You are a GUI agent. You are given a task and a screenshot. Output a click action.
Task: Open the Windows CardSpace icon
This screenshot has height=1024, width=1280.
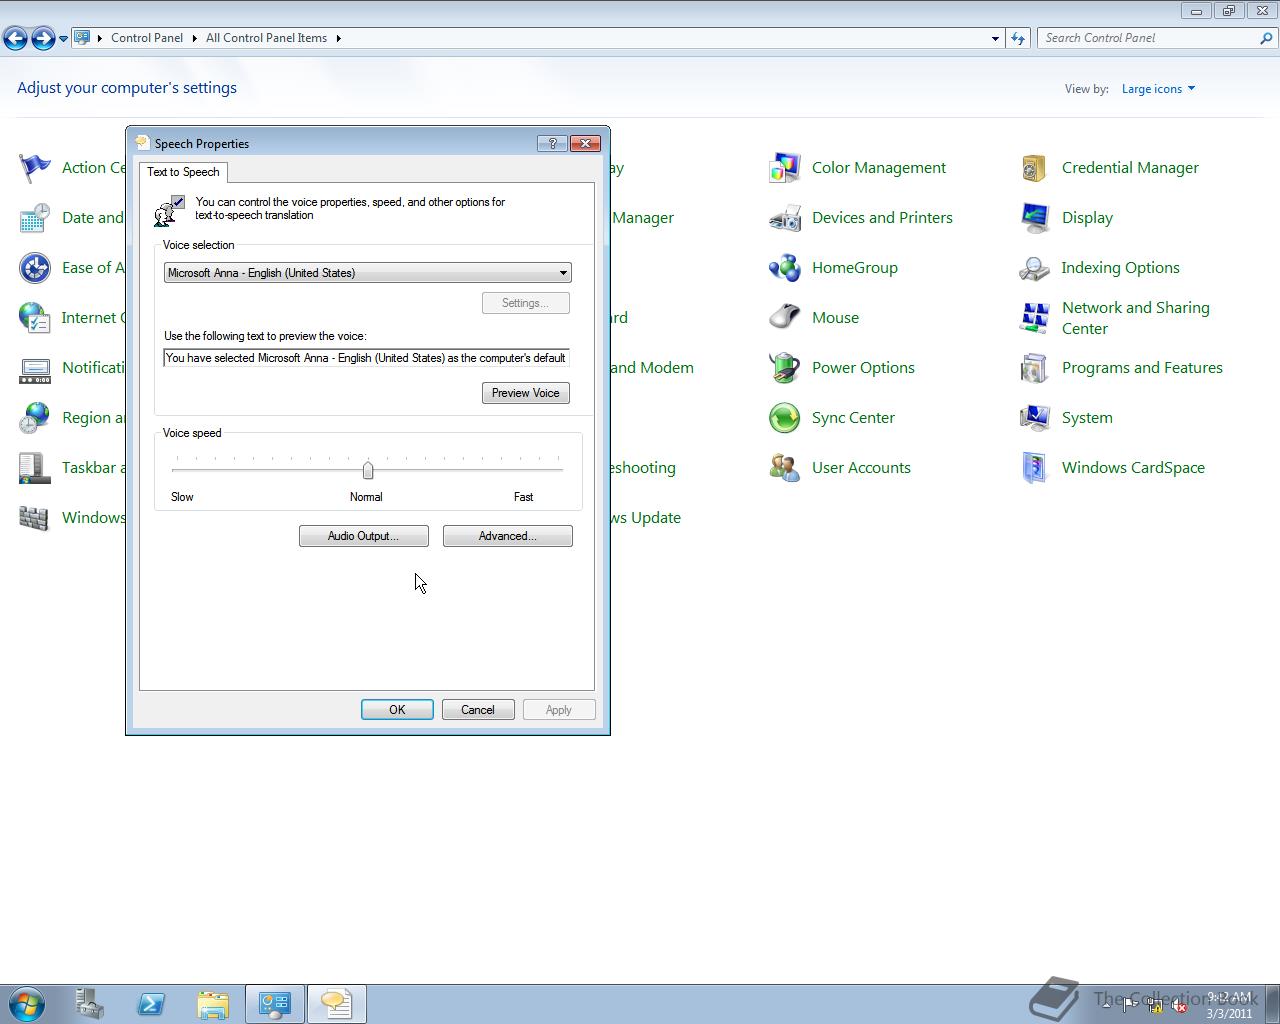click(x=1035, y=468)
